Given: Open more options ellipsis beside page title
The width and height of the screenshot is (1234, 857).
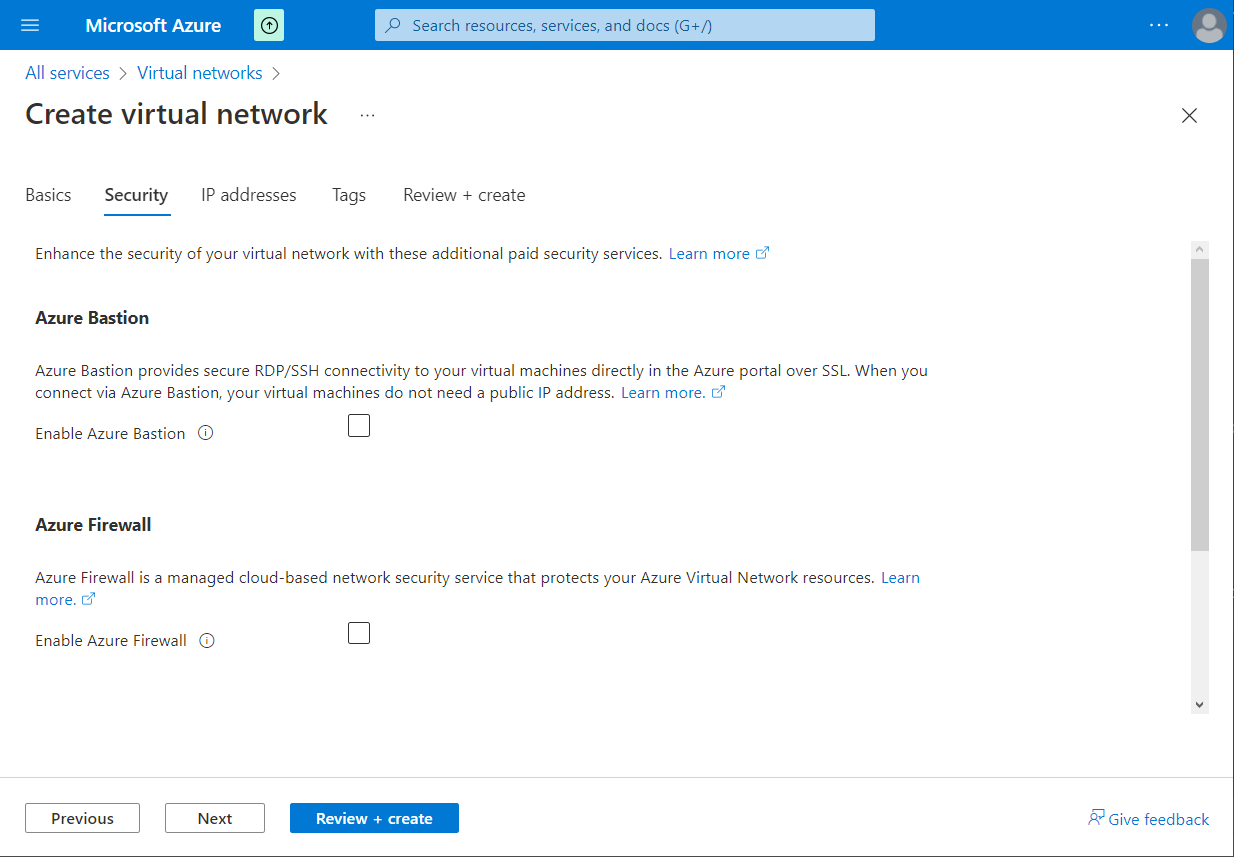Looking at the screenshot, I should pyautogui.click(x=368, y=115).
